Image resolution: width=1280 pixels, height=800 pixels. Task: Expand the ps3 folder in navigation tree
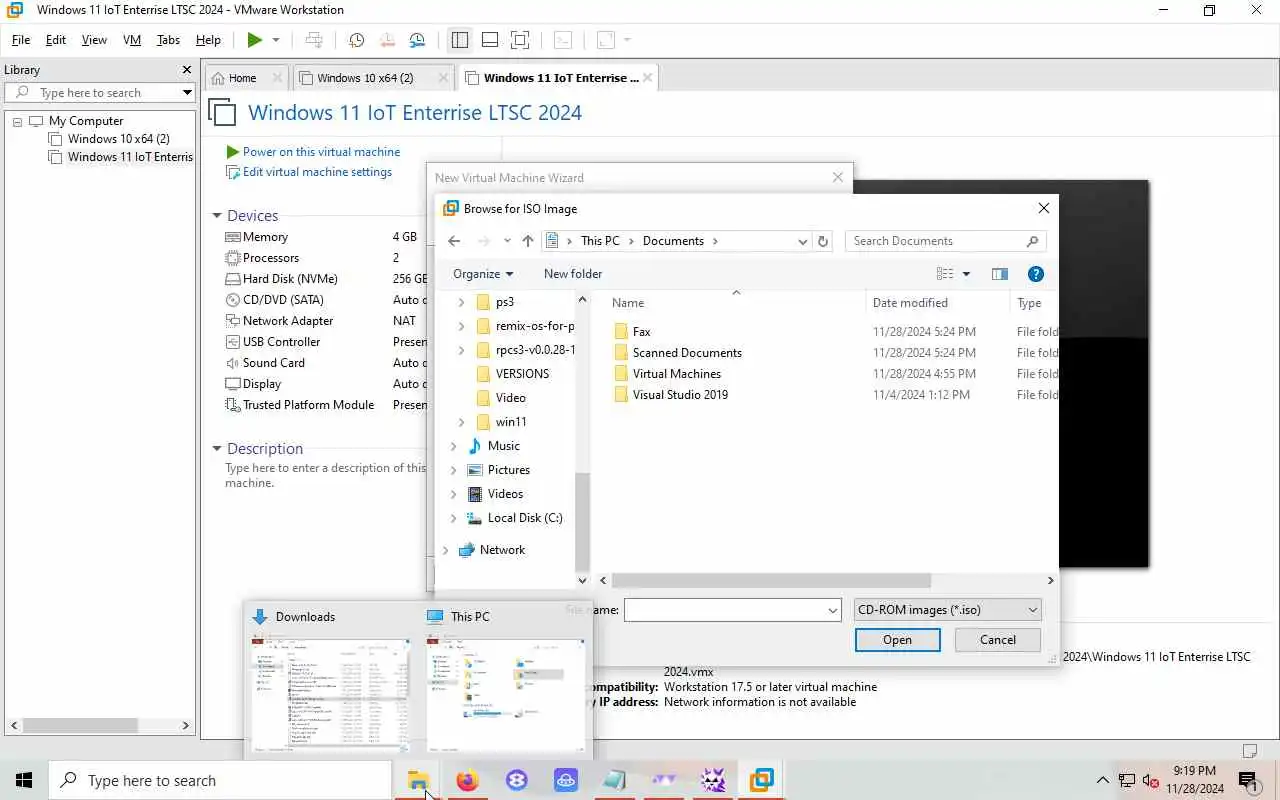(x=461, y=302)
